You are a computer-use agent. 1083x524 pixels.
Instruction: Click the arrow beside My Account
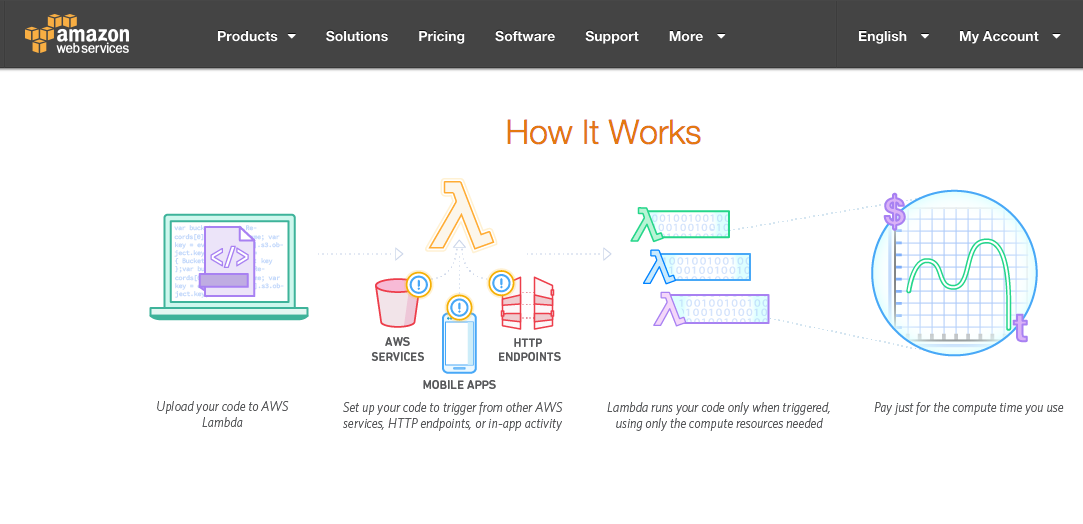(1056, 37)
